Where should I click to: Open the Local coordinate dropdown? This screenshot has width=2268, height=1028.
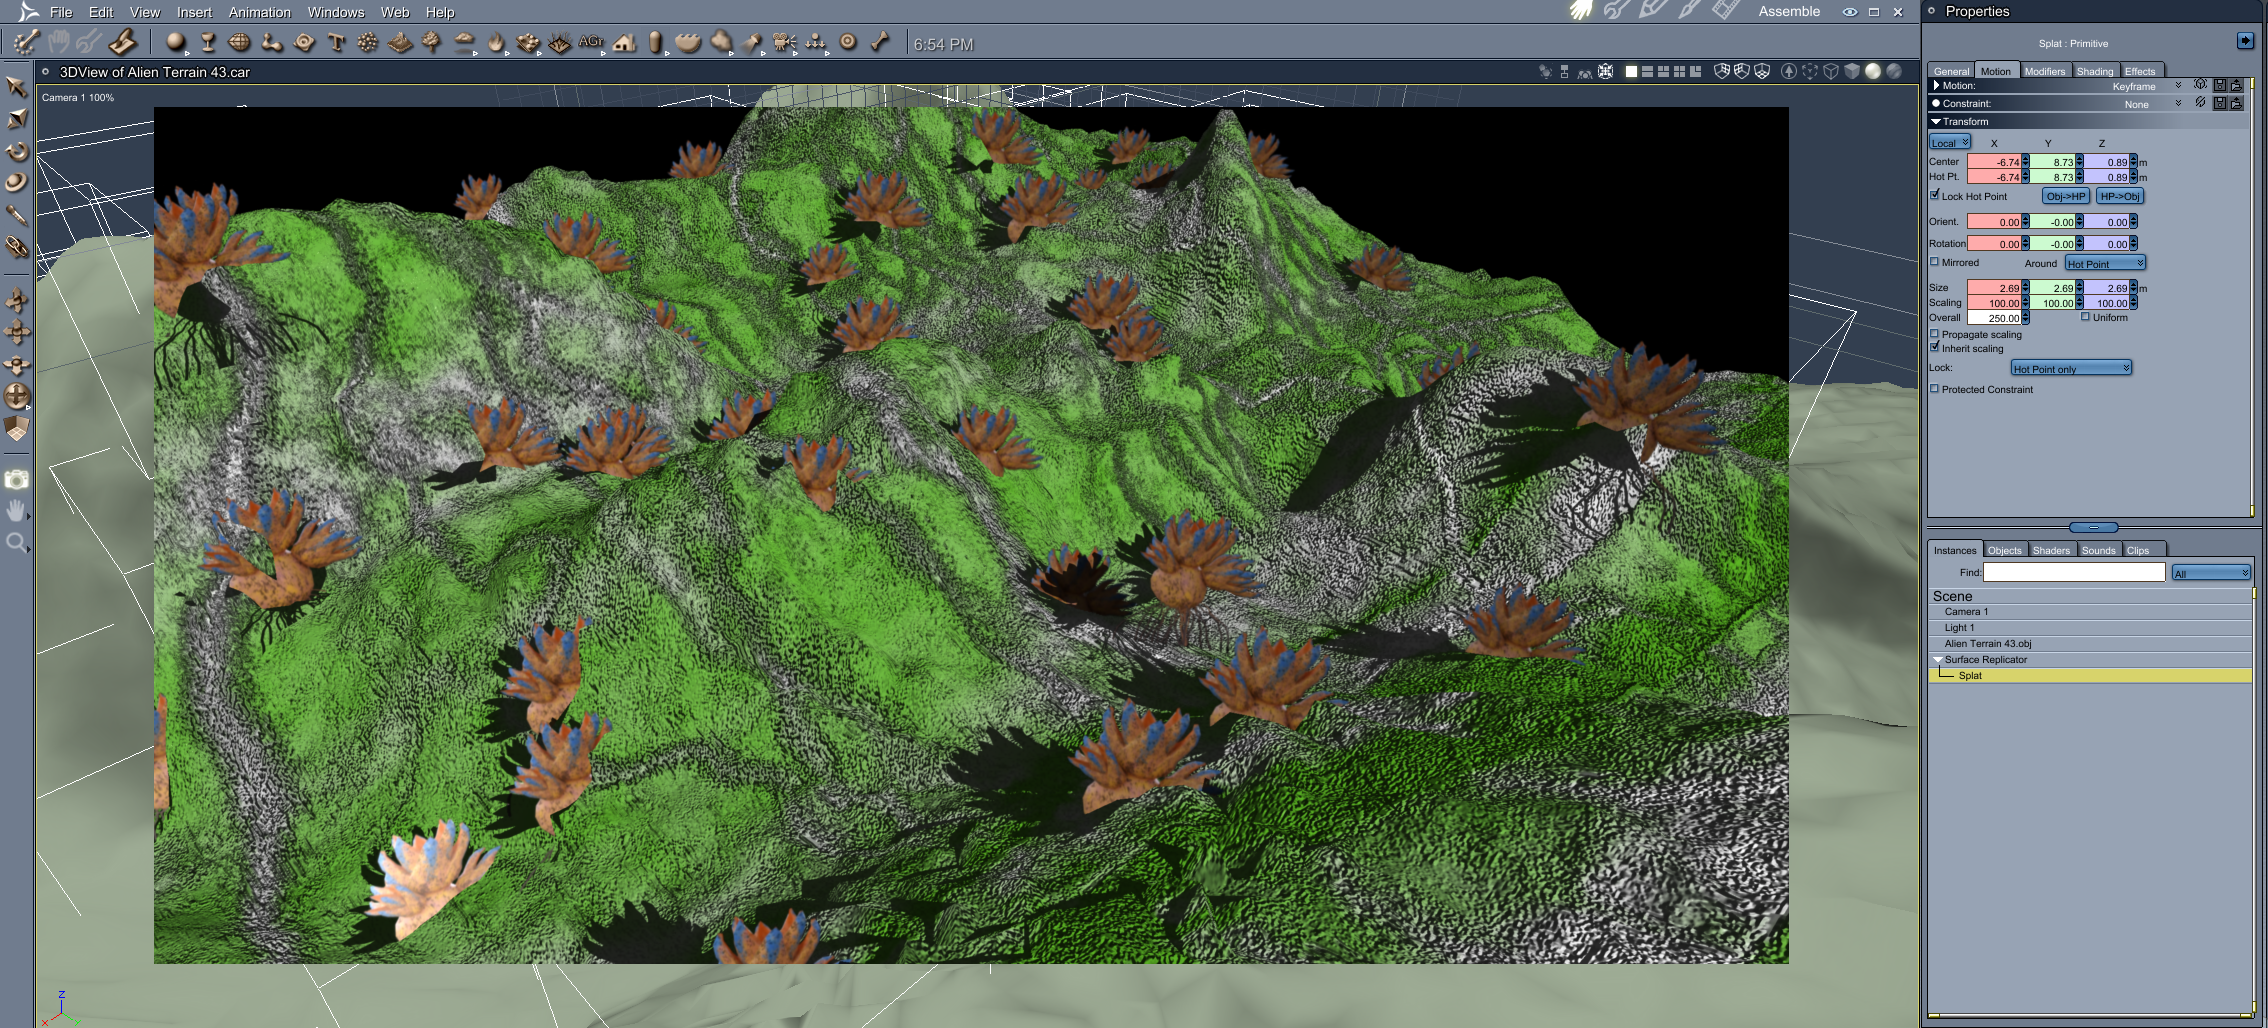point(1950,142)
